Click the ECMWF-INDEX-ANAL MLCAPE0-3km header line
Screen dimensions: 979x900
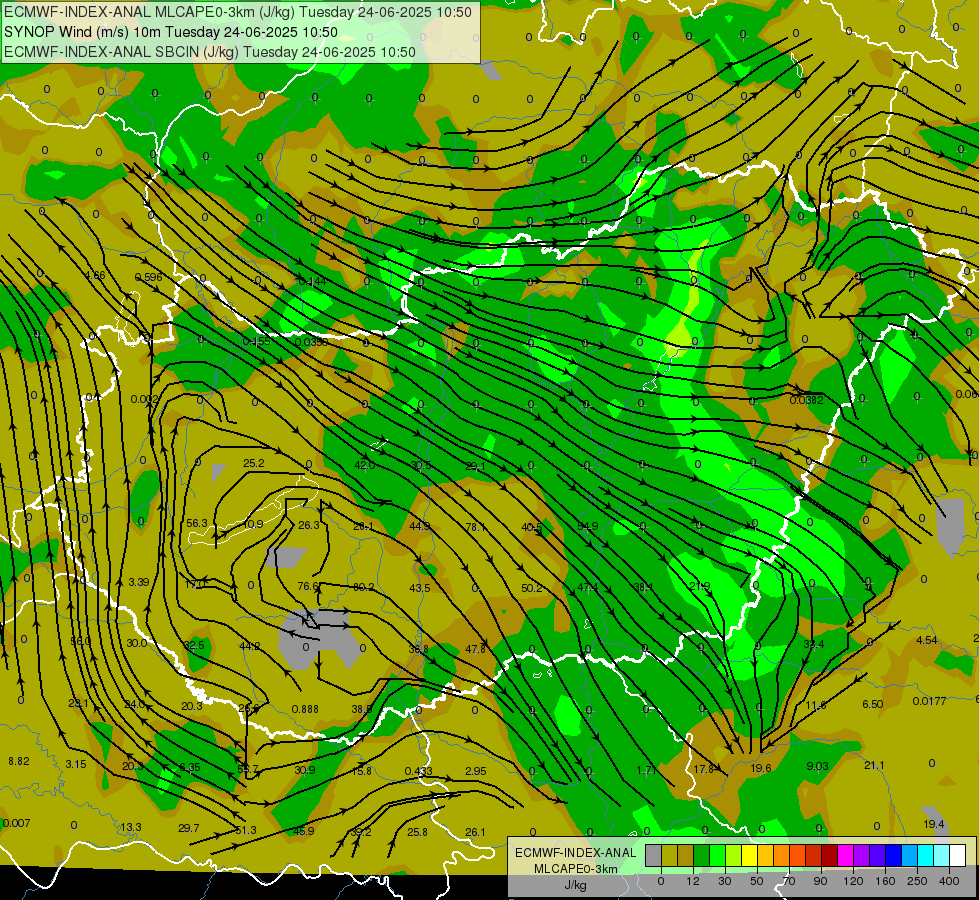(238, 12)
